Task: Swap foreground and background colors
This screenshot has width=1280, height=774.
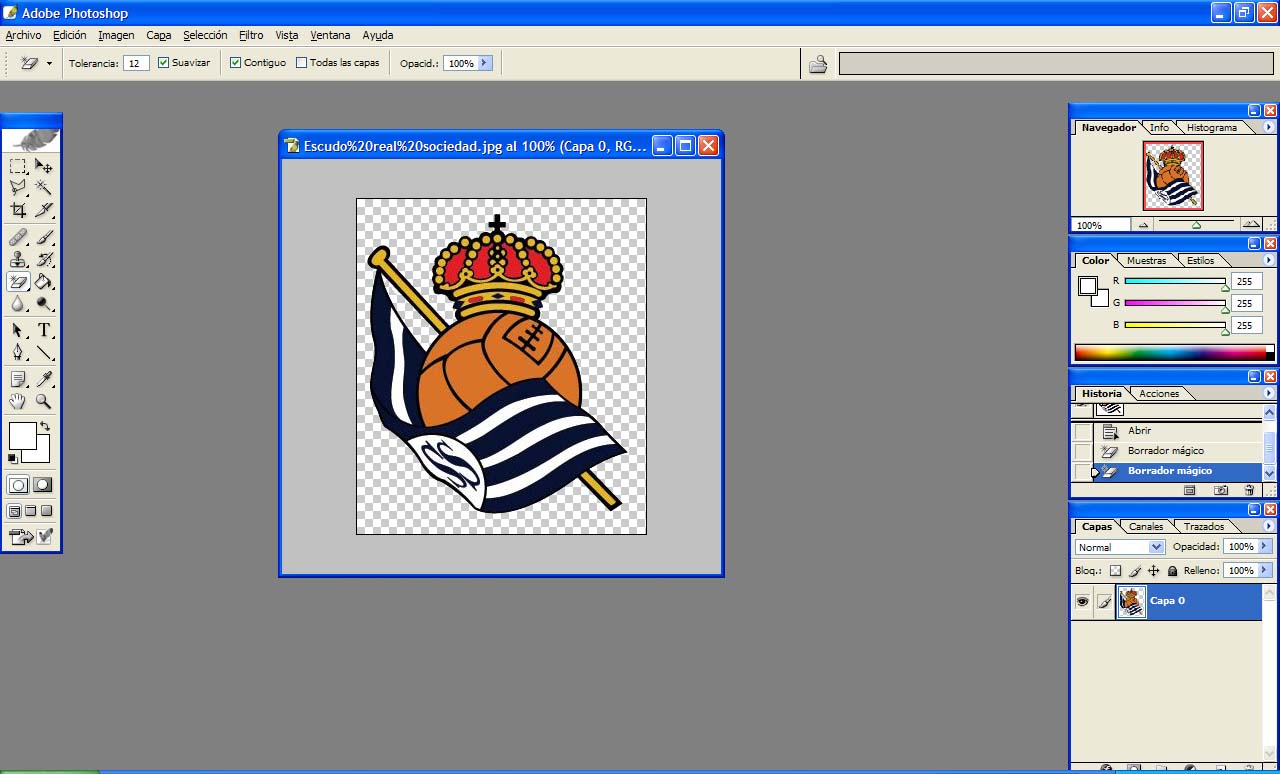Action: click(x=45, y=427)
